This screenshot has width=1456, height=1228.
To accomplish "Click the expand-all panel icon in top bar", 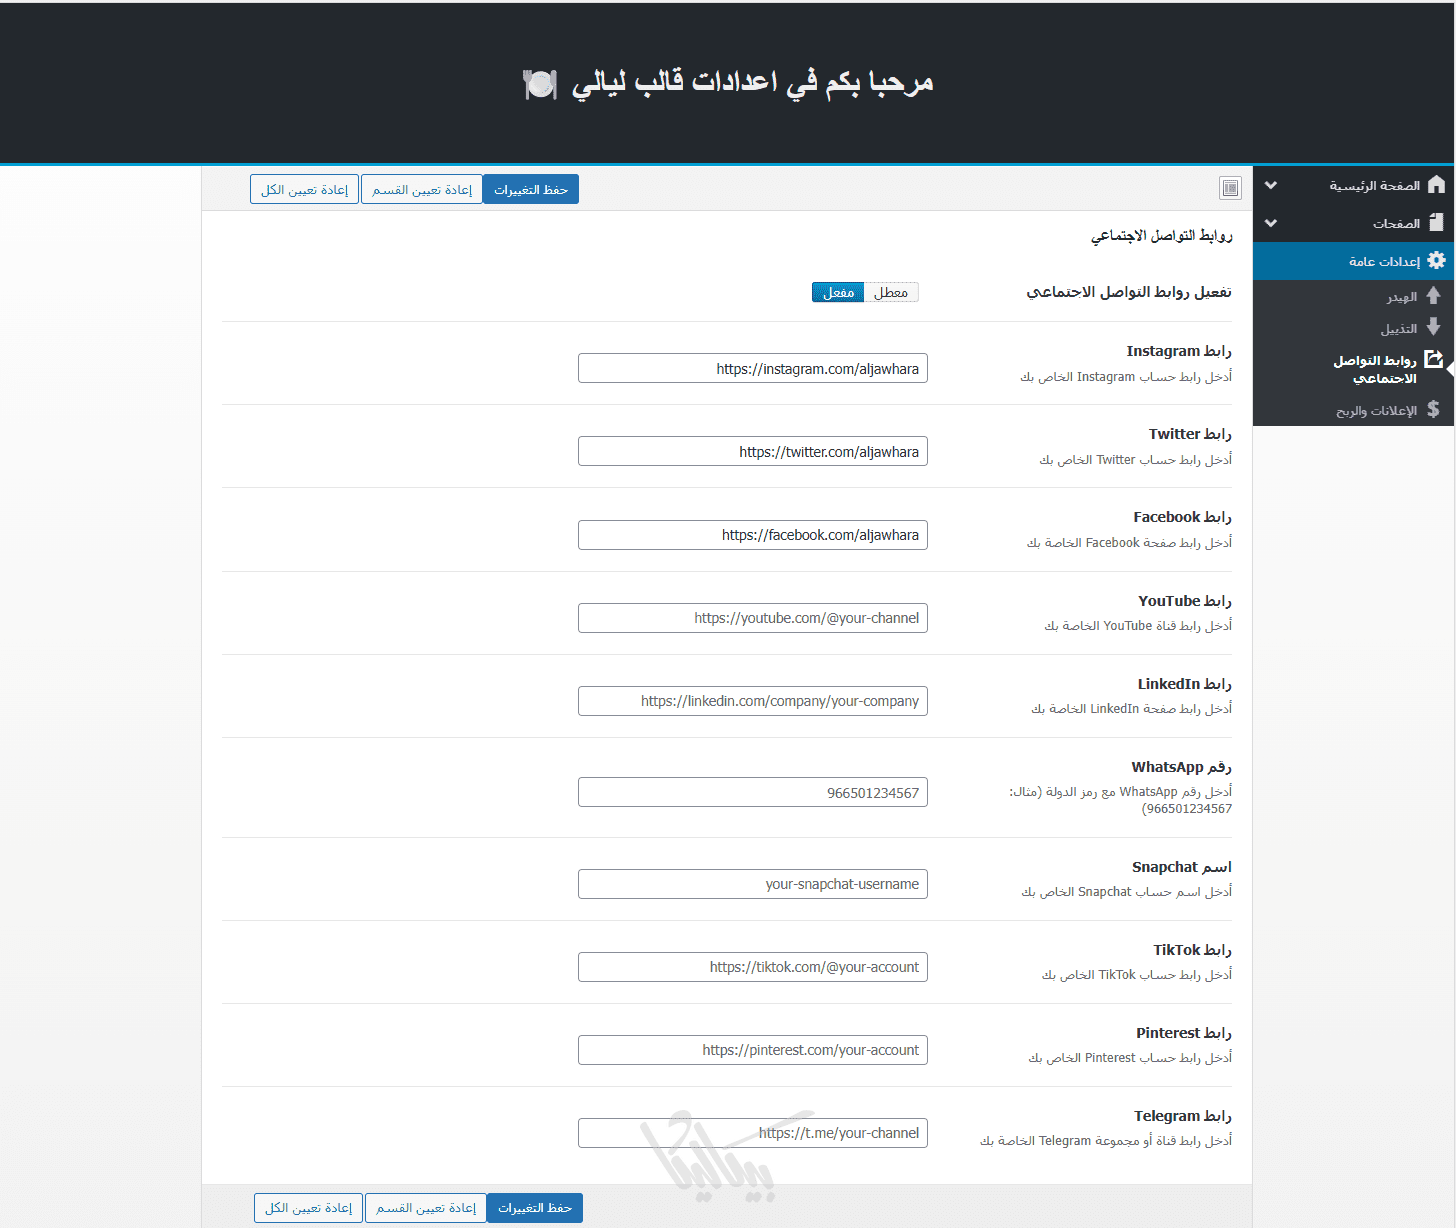I will (x=1230, y=188).
